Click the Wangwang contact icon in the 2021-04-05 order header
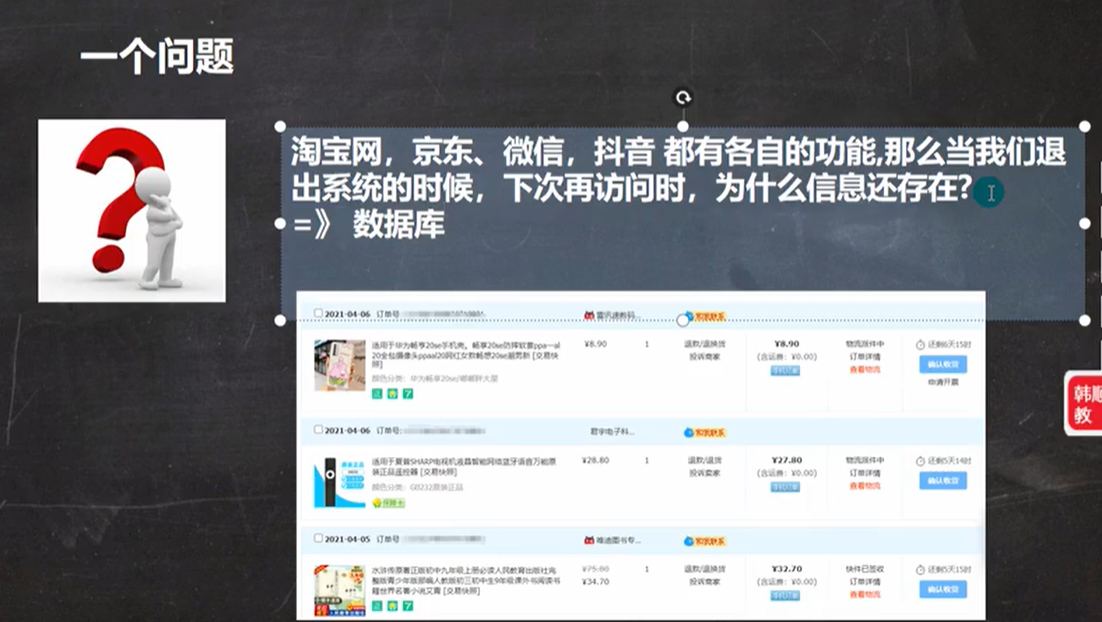 click(x=705, y=541)
